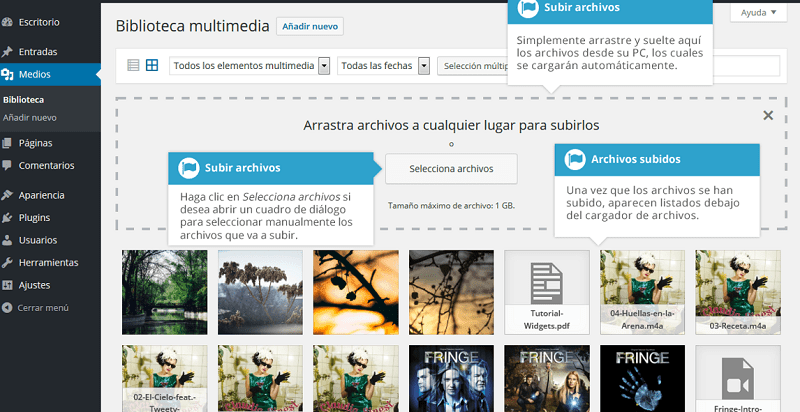
Task: Open Biblioteca submenu item
Action: [23, 100]
